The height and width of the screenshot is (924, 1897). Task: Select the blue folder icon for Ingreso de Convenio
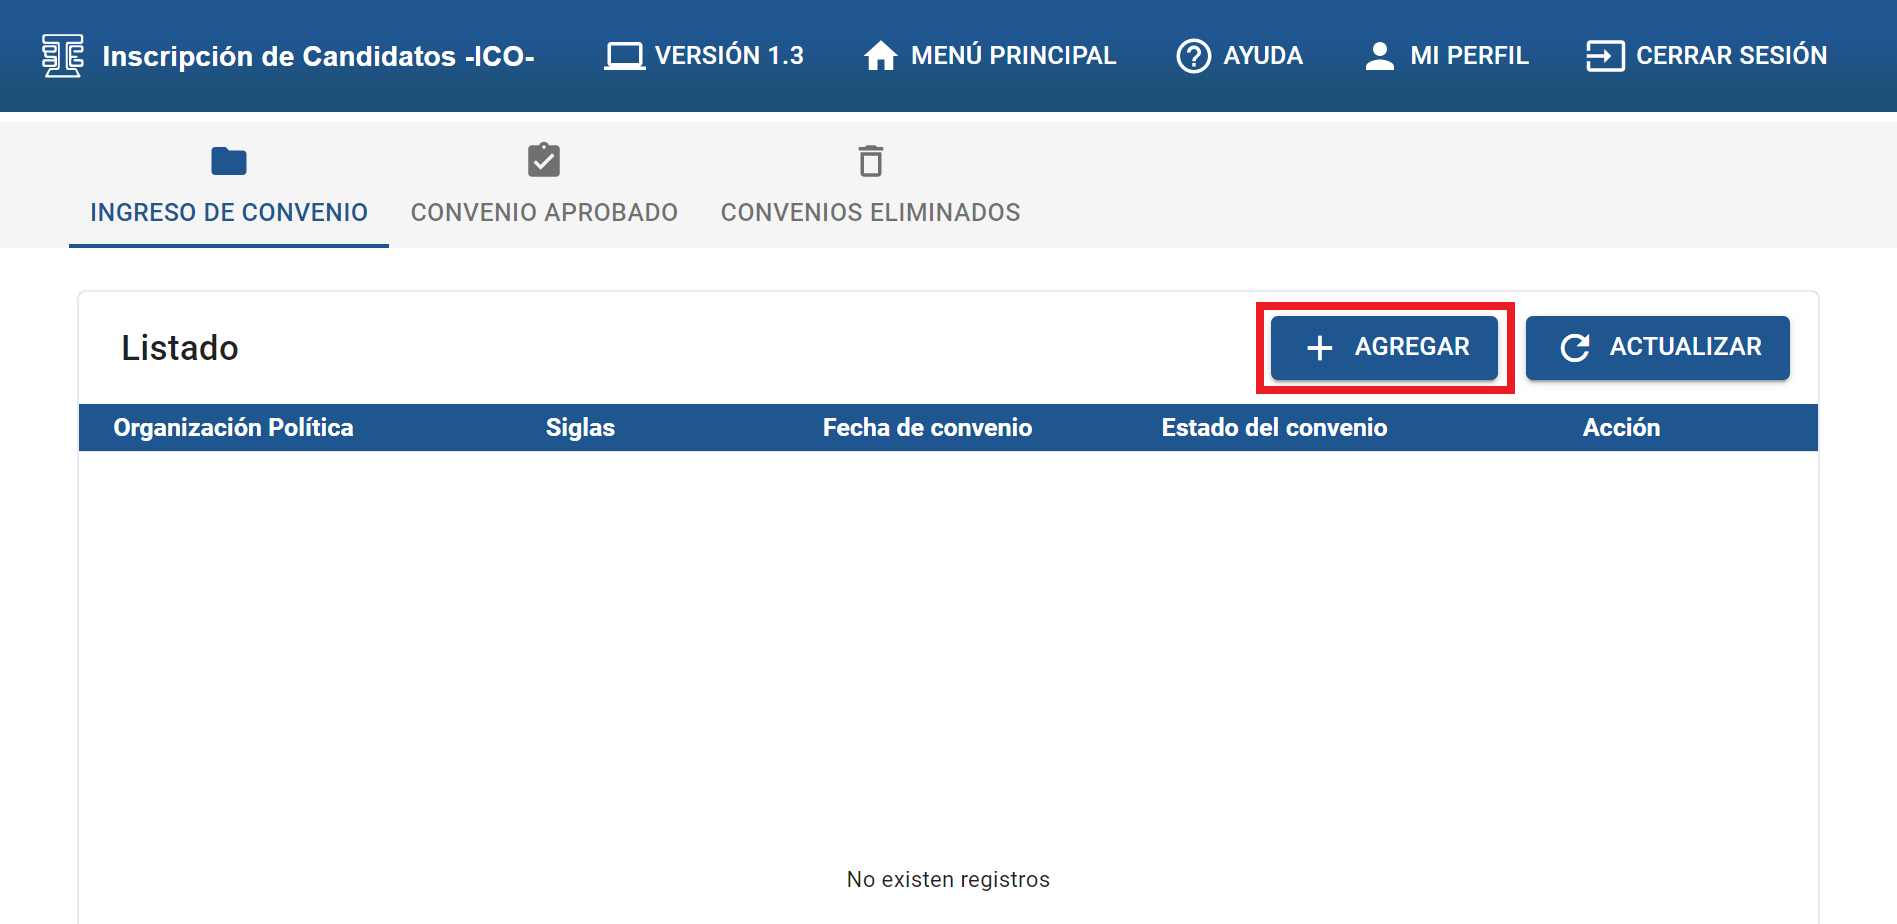(229, 161)
